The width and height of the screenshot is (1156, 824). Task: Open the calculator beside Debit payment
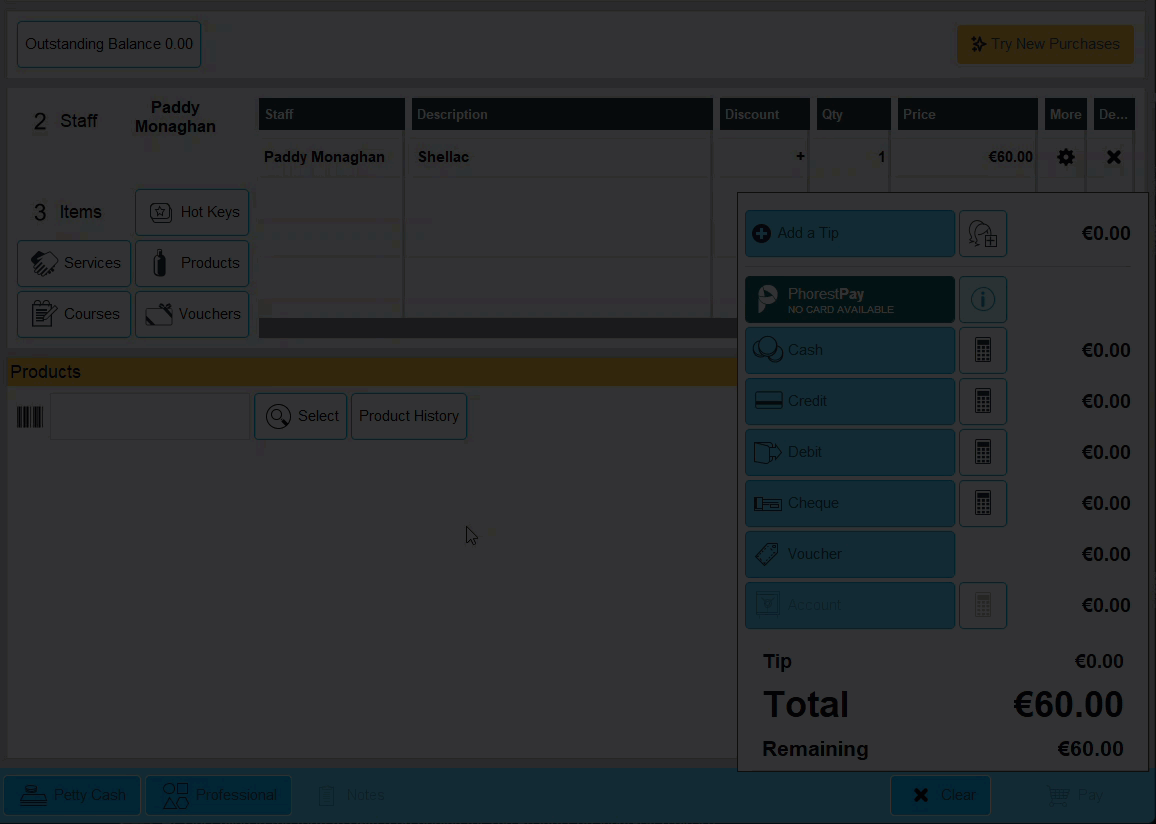(x=983, y=452)
